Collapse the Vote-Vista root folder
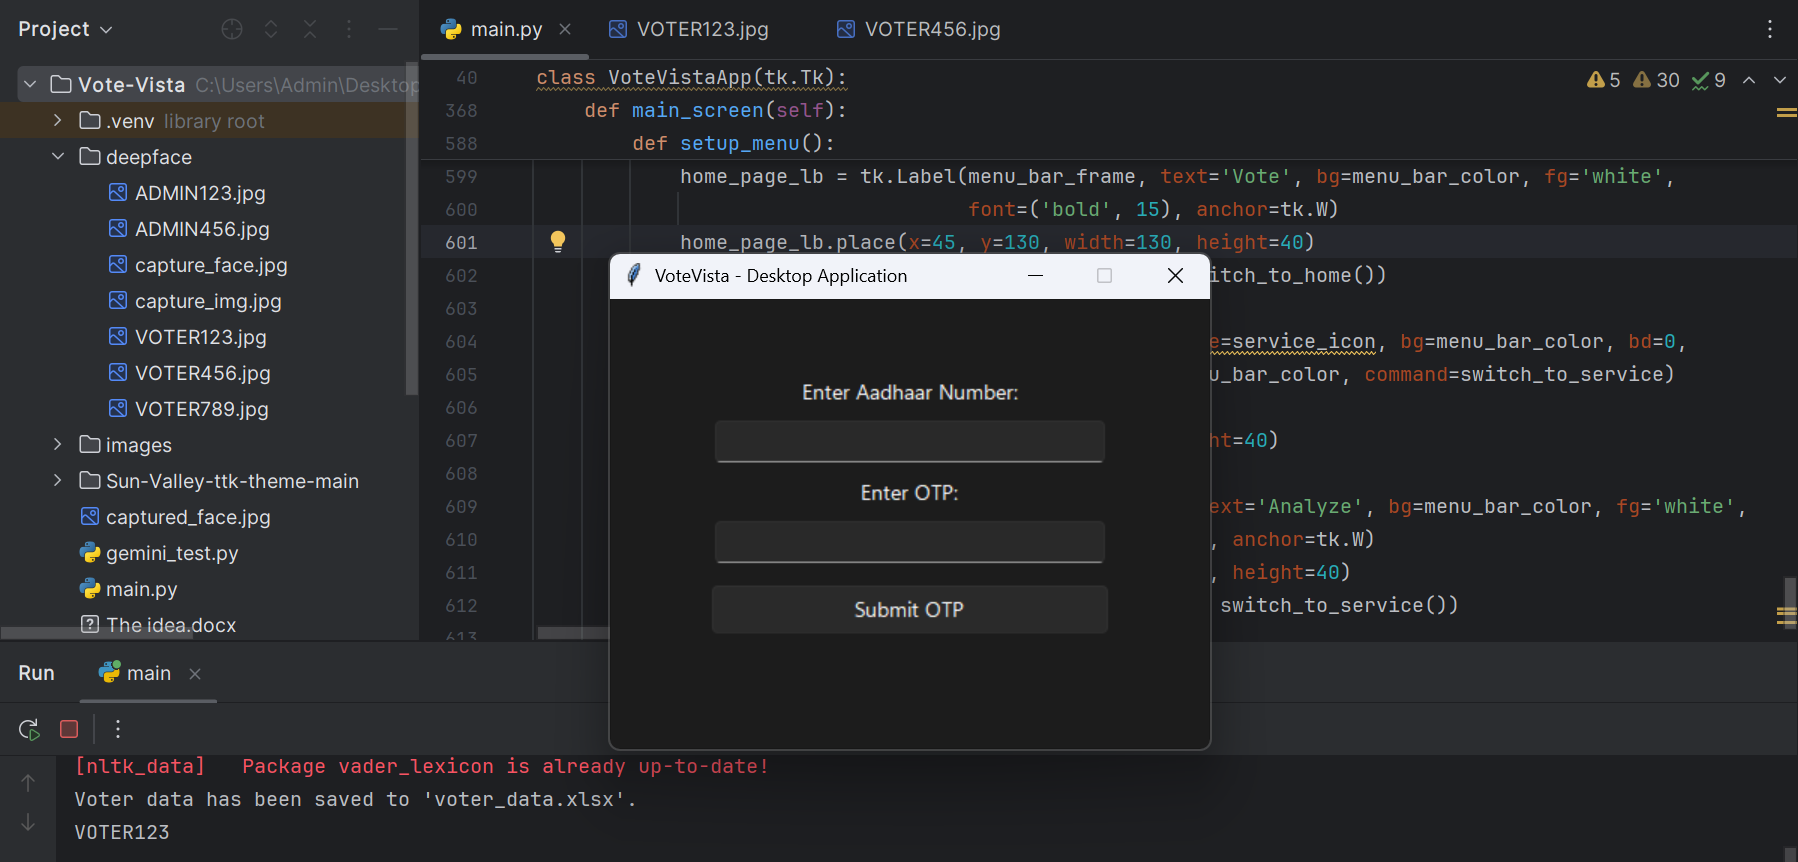The height and width of the screenshot is (862, 1798). 30,84
